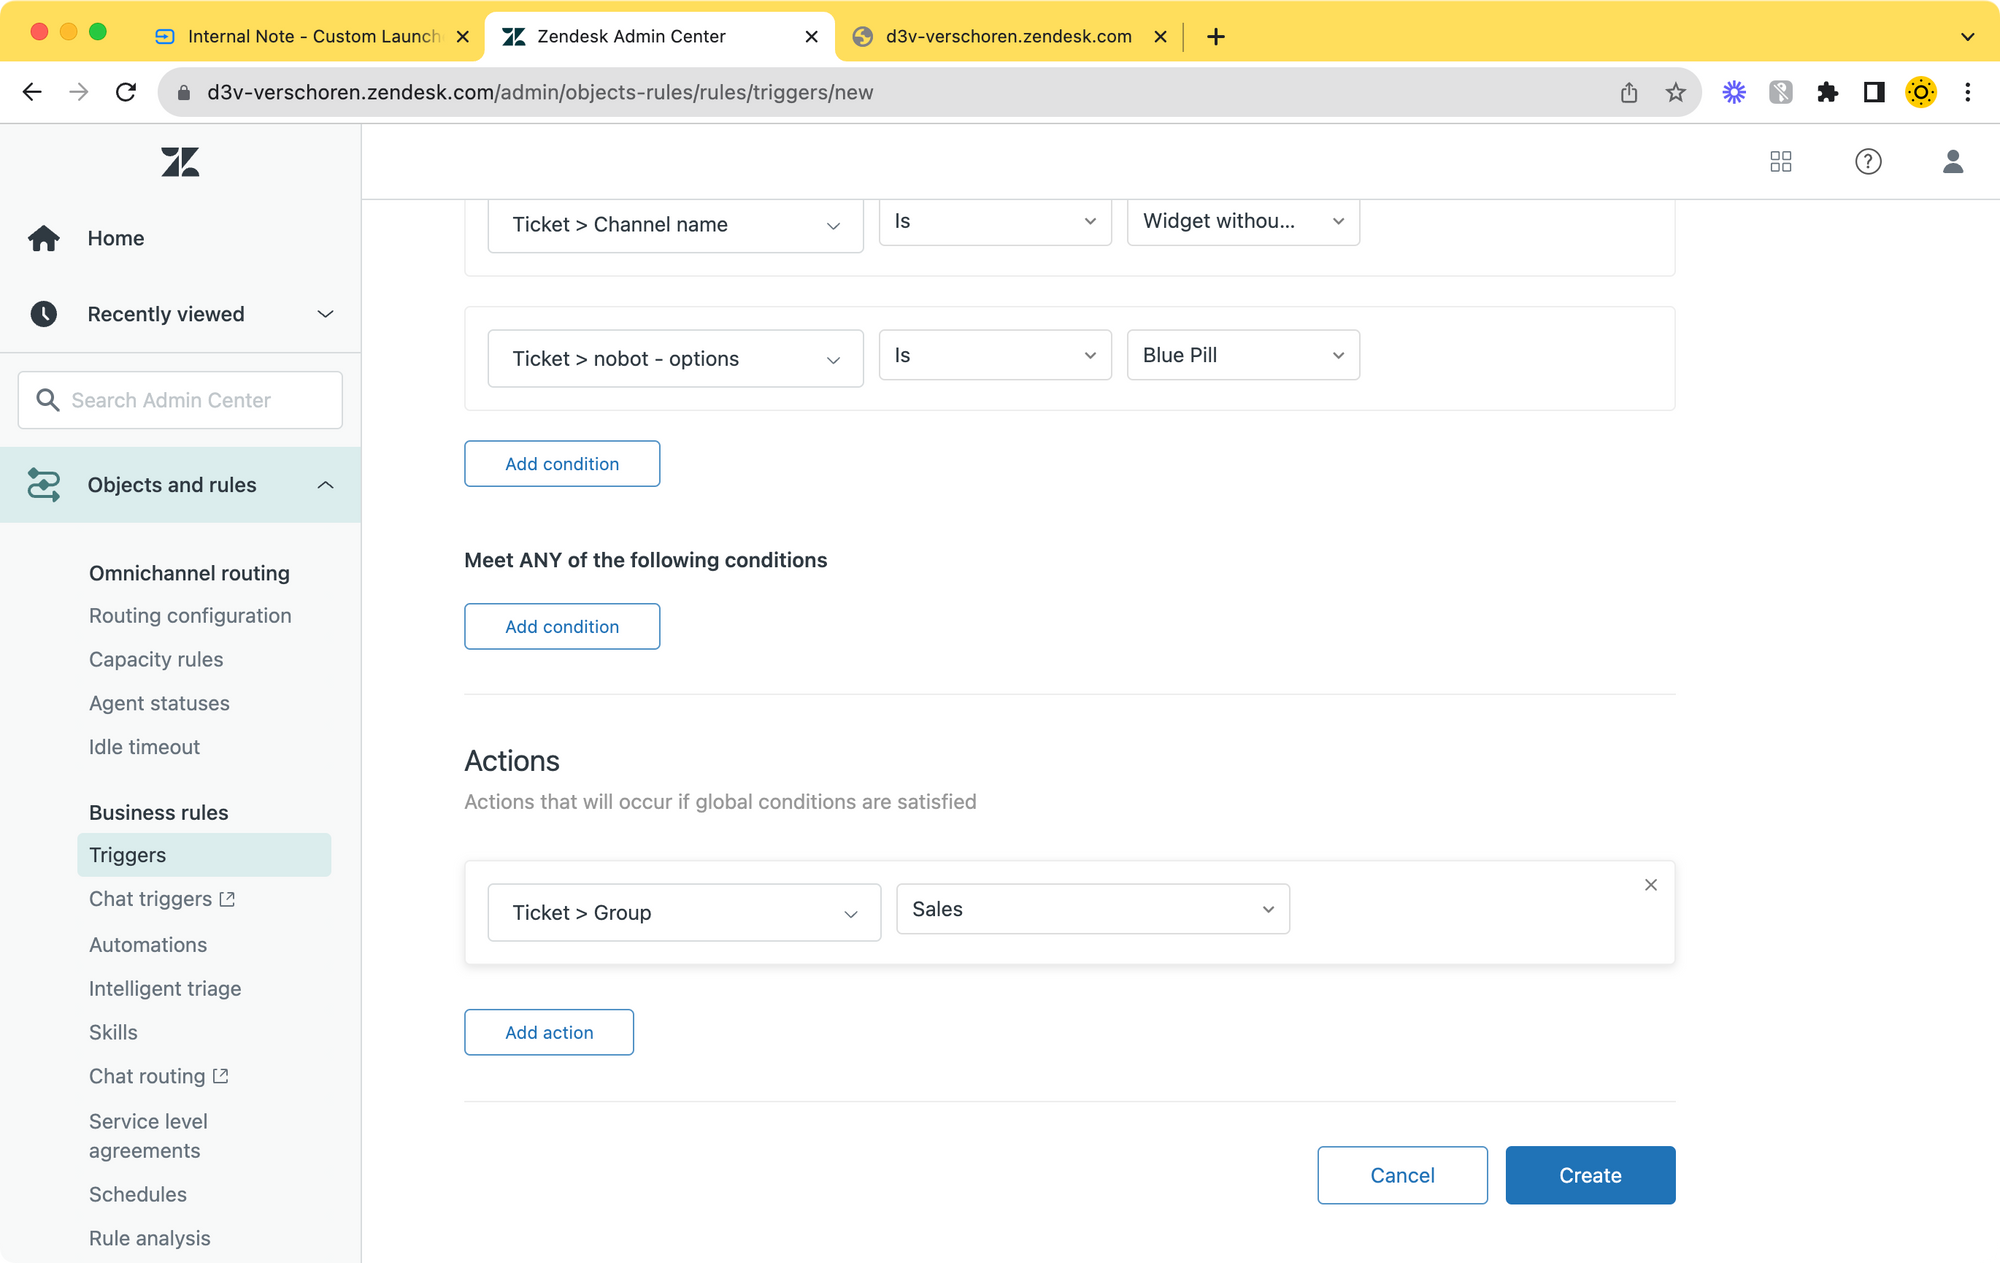Screen dimensions: 2000x1263
Task: Expand the Ticket > Channel name dropdown
Action: click(x=675, y=225)
